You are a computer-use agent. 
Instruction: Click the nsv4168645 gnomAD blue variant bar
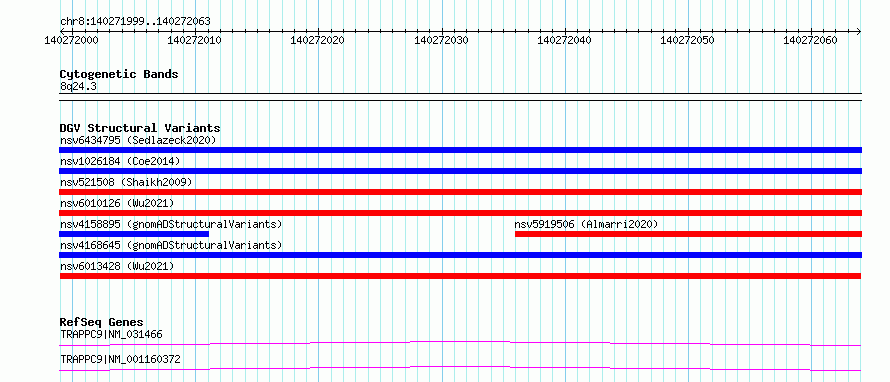(460, 255)
